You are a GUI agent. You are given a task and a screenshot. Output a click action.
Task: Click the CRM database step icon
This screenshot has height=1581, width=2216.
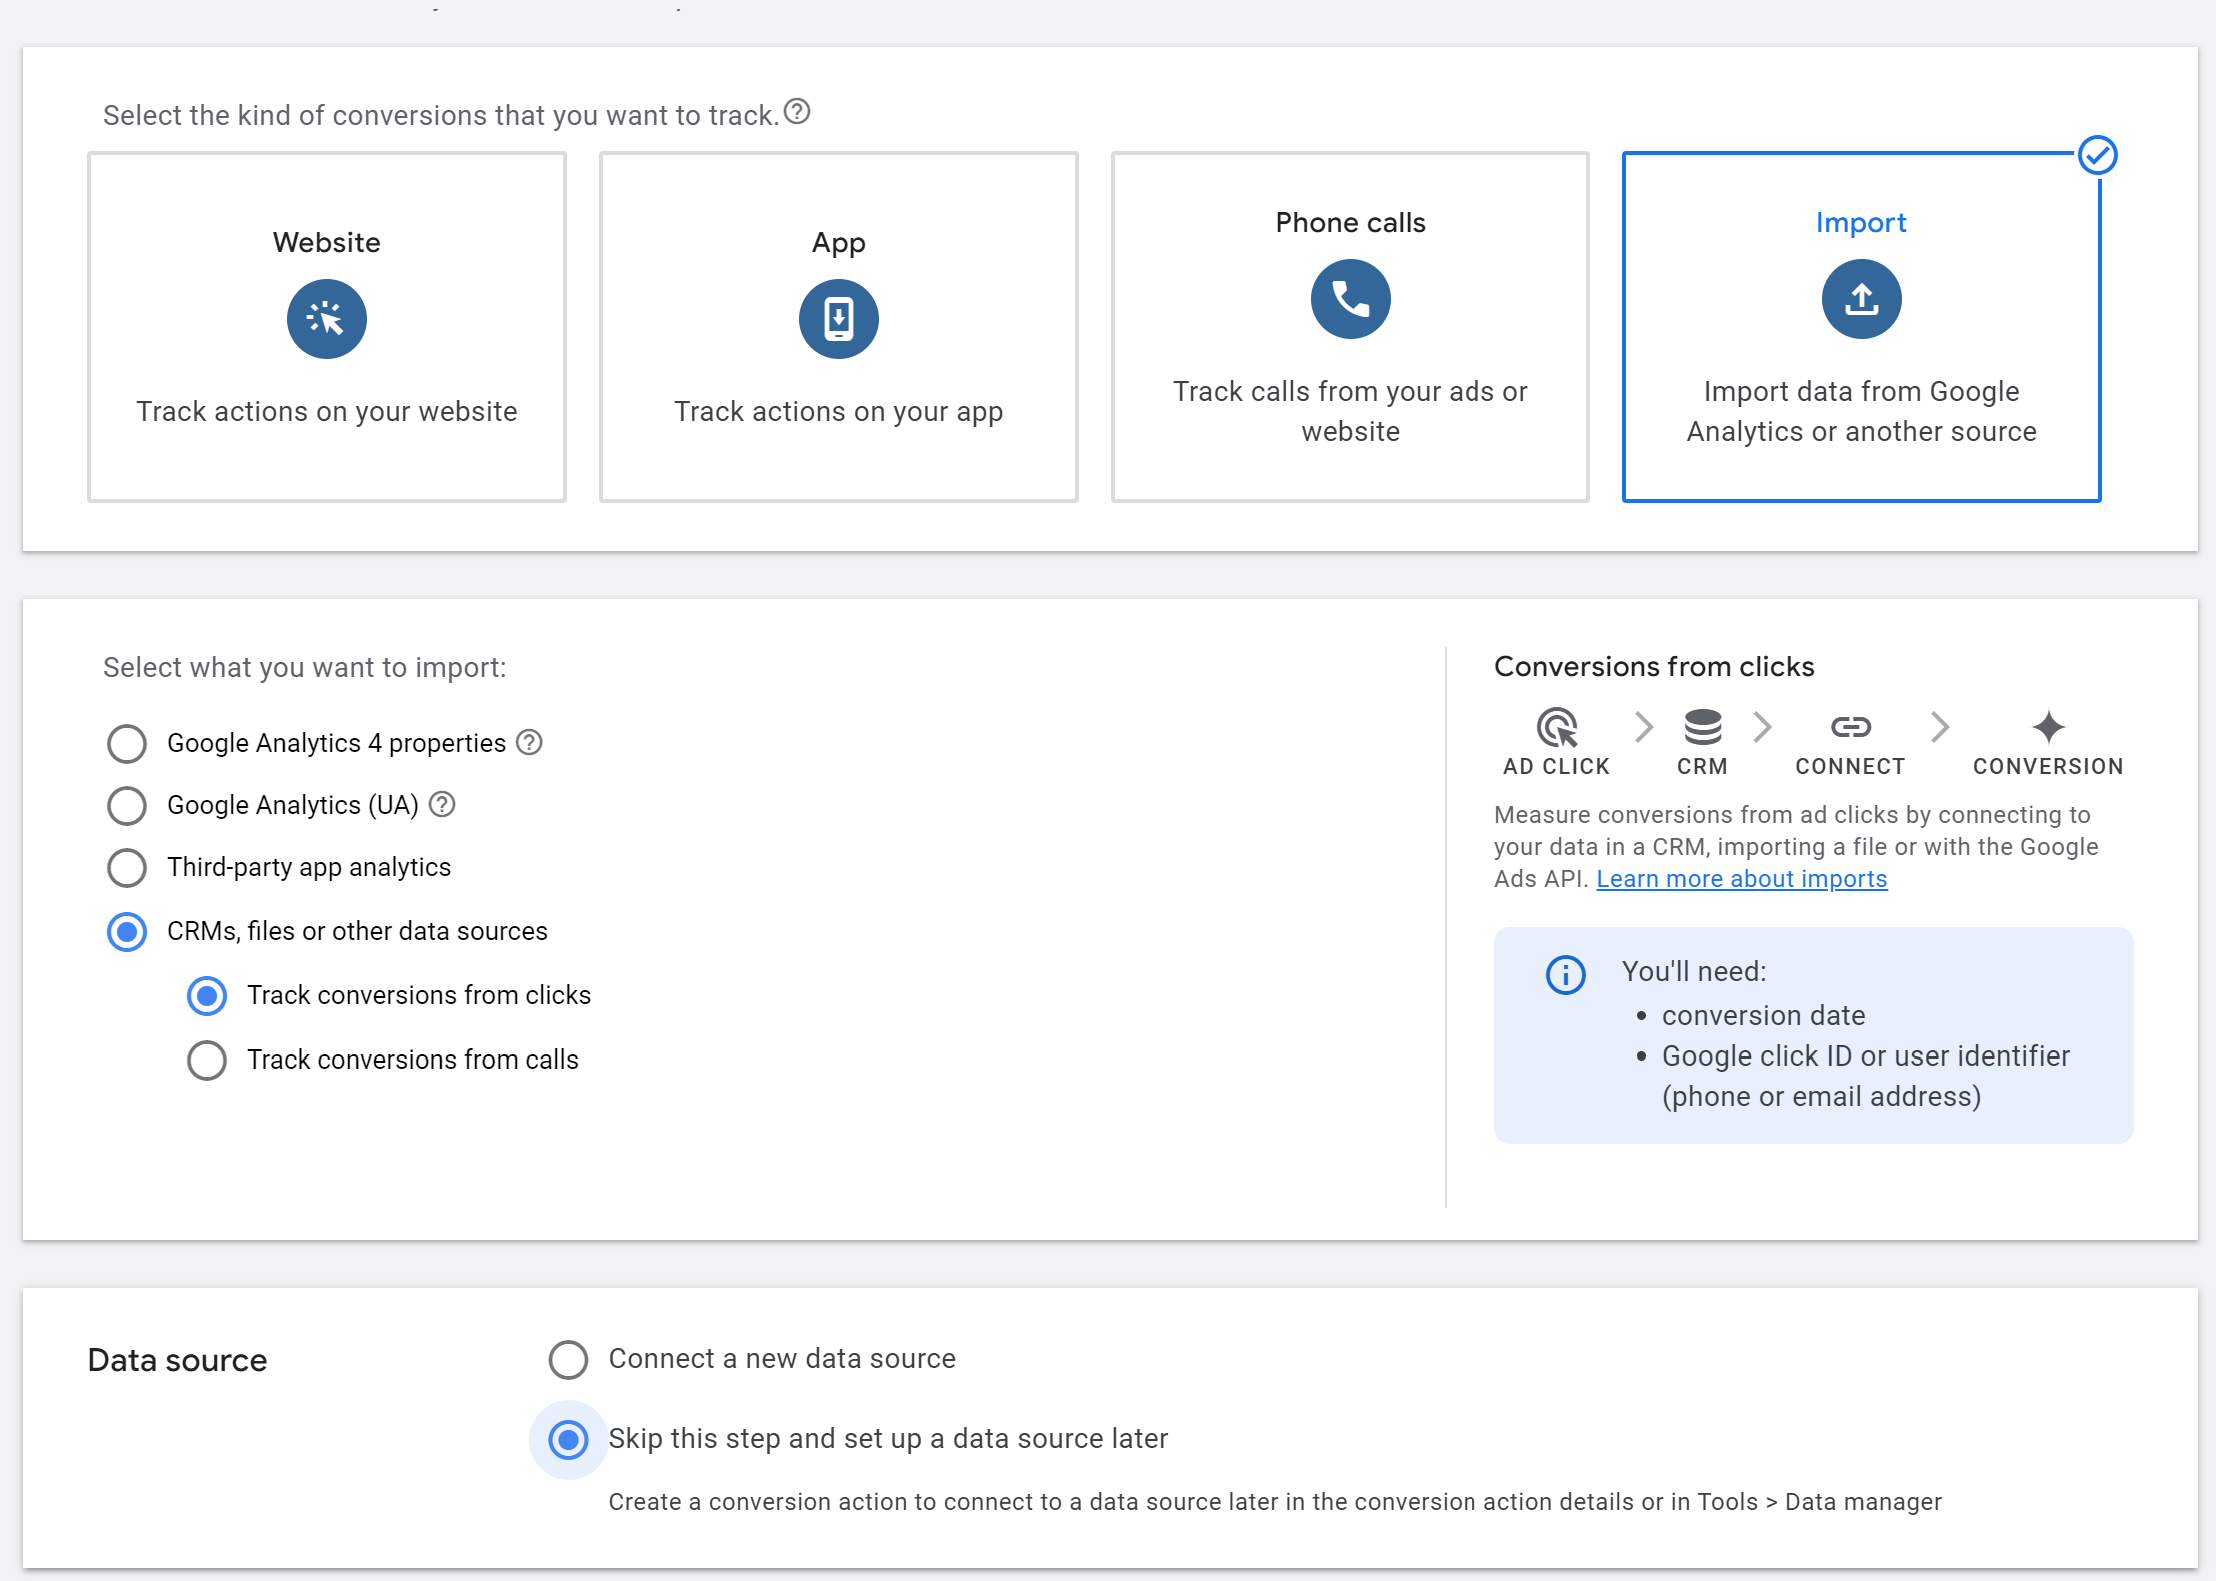point(1702,727)
